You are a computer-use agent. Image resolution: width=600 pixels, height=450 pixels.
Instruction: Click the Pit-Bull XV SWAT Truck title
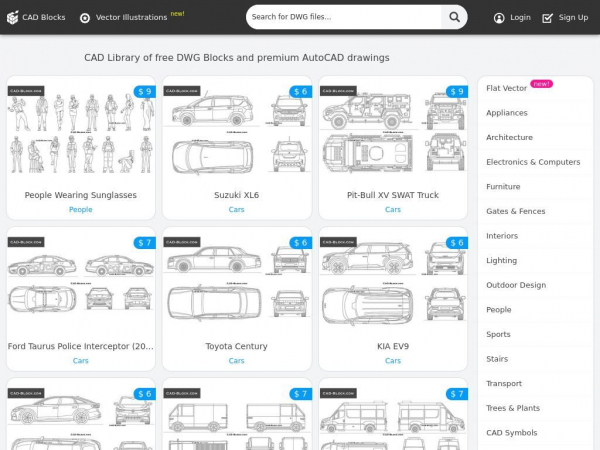click(393, 195)
